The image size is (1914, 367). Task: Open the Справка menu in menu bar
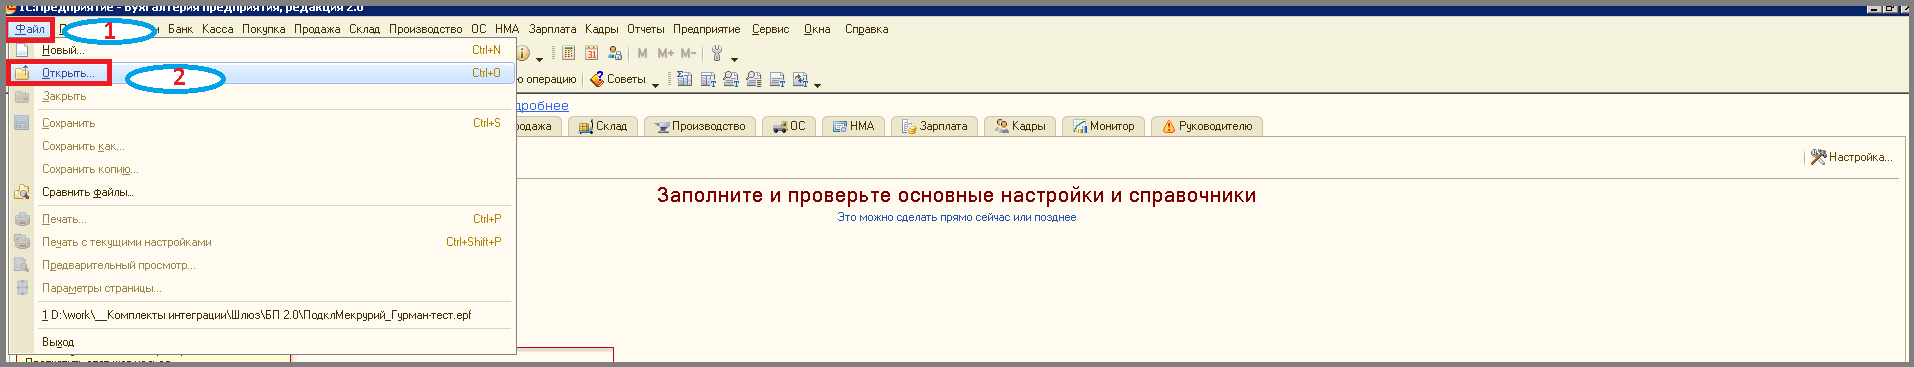click(x=866, y=29)
